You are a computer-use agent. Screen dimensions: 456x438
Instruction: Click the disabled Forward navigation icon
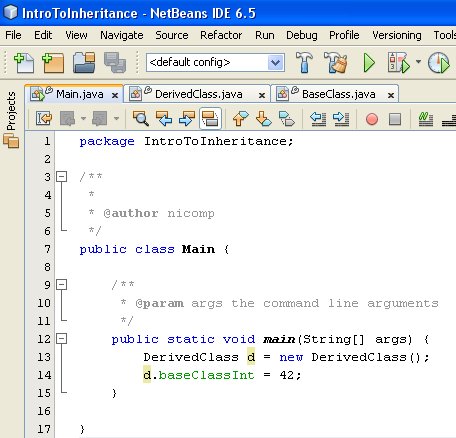(x=100, y=118)
